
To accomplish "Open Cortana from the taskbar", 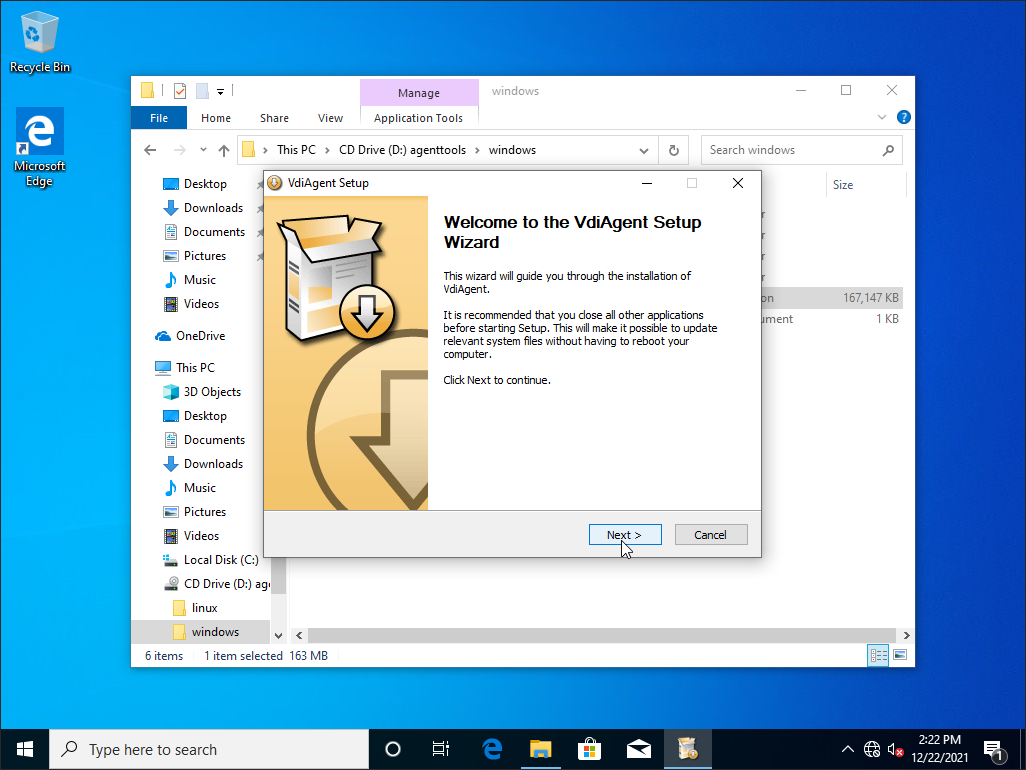I will coord(393,750).
